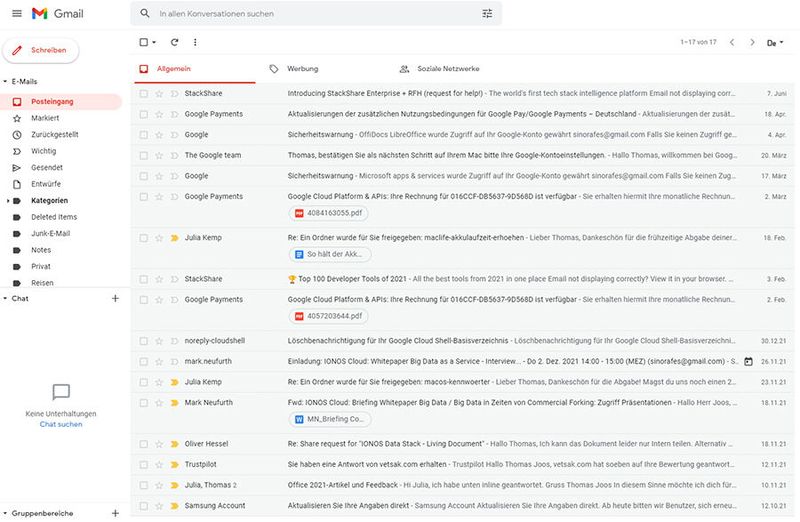Collapse the E-Mails section in sidebar
Viewport: 800px width, 522px height.
[5, 81]
